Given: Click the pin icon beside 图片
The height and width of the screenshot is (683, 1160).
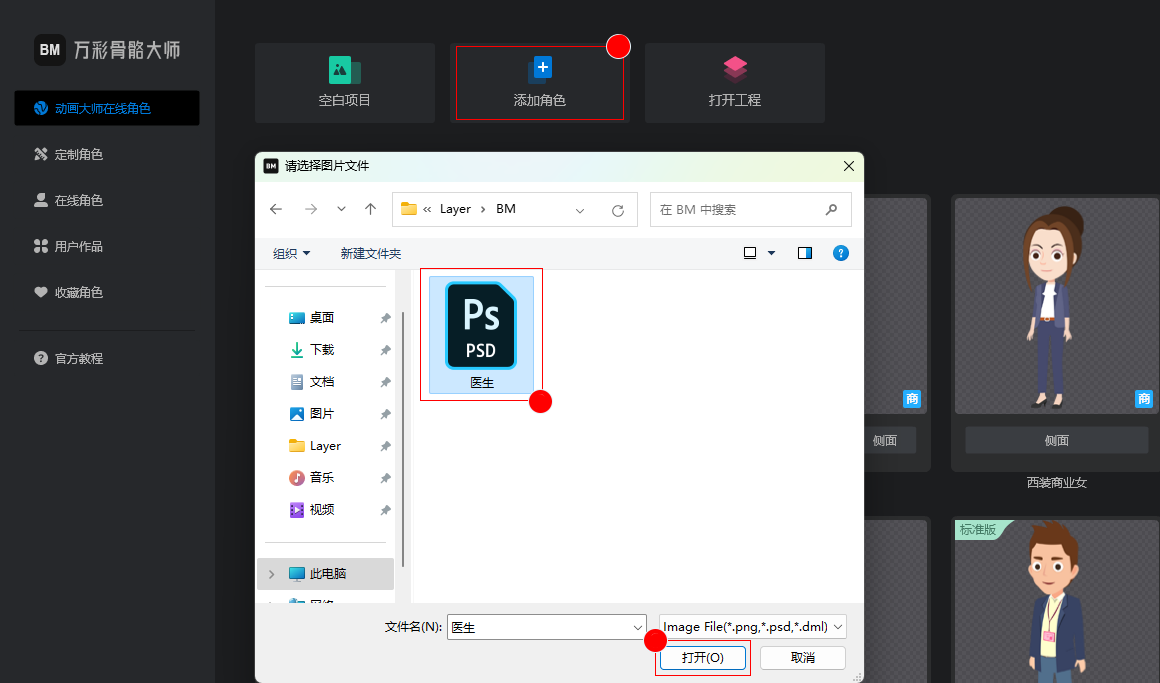Looking at the screenshot, I should (x=385, y=414).
